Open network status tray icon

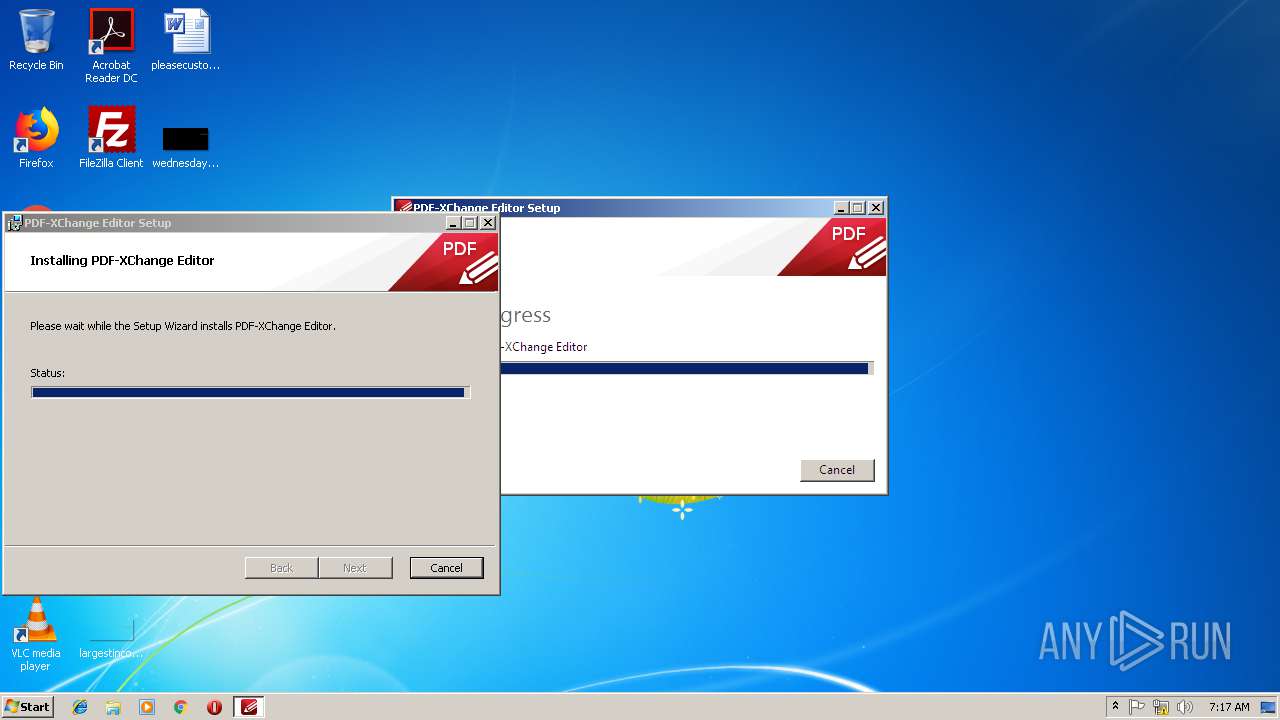[x=1161, y=707]
